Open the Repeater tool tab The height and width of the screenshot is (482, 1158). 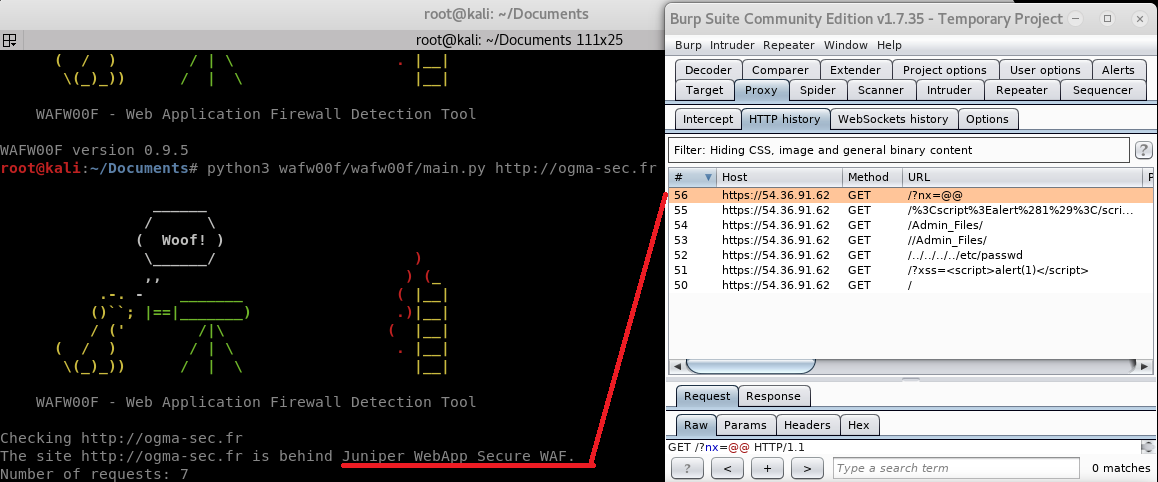coord(1021,90)
